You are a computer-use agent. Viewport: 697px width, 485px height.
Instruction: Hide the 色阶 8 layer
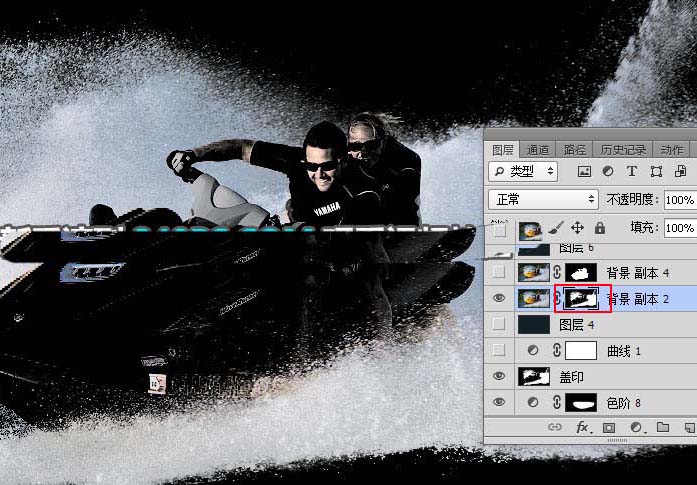499,402
